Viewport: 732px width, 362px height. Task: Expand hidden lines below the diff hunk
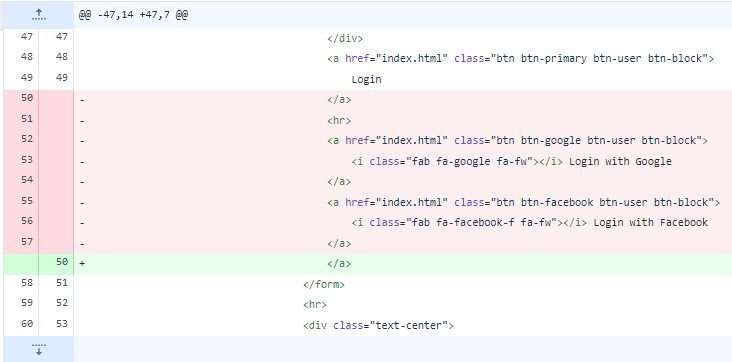(x=39, y=349)
